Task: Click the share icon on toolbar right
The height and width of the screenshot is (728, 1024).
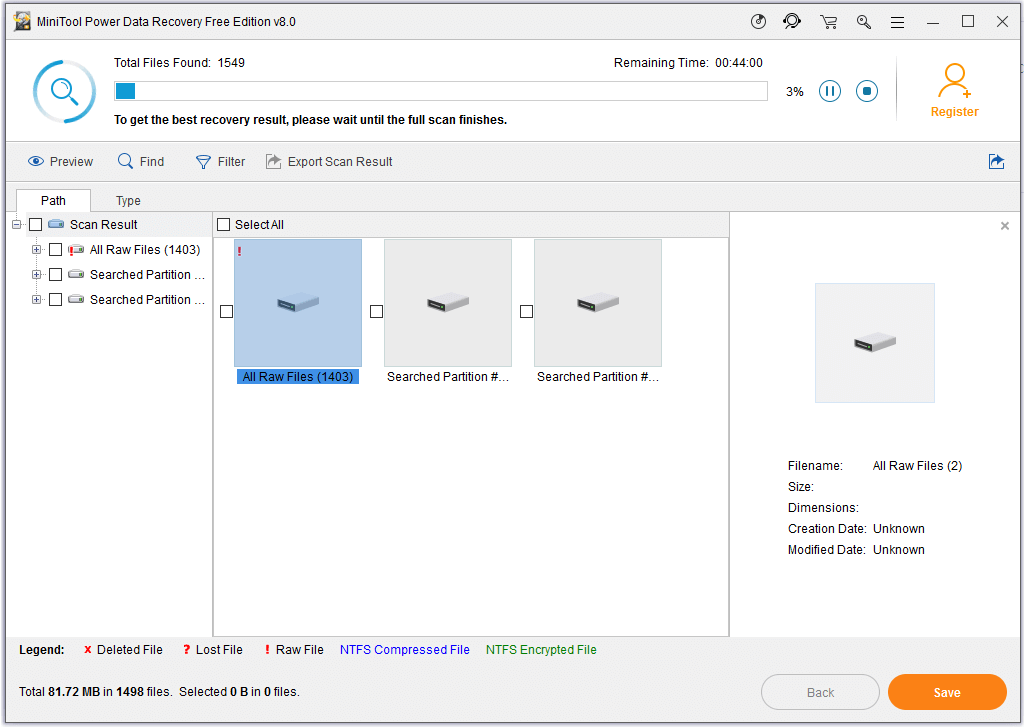Action: click(996, 161)
